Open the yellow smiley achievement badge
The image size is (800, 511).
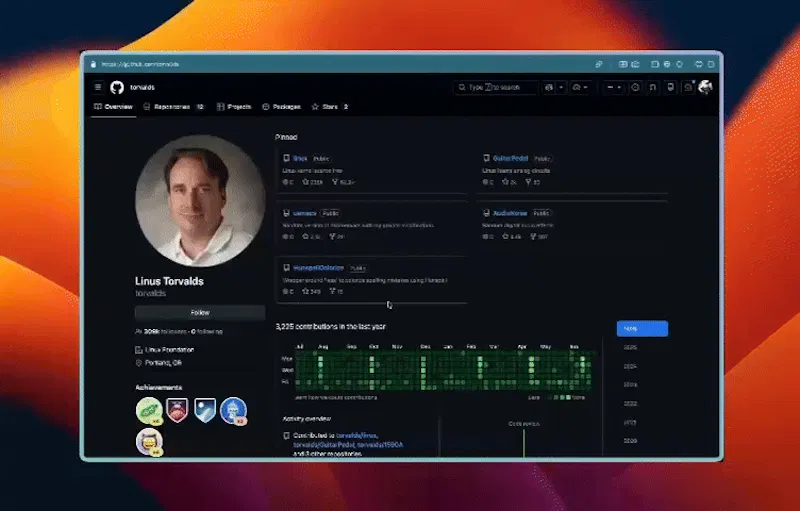(149, 442)
